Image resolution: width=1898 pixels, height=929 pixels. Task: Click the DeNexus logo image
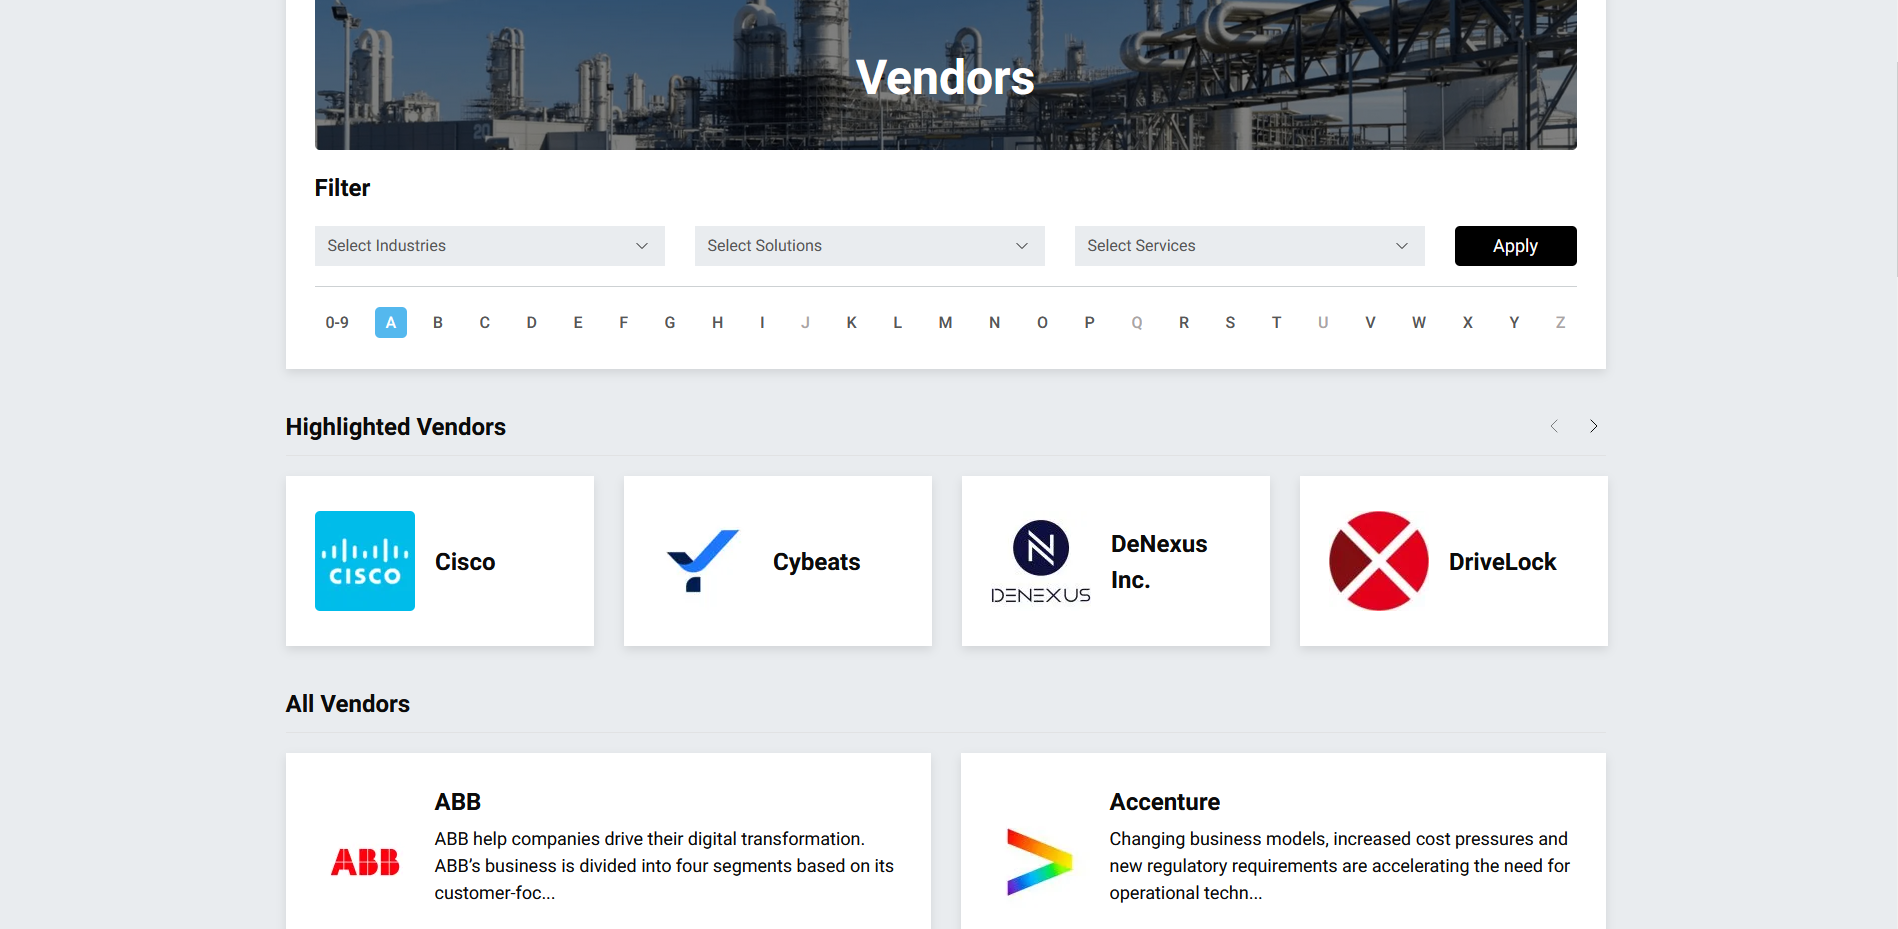(1041, 561)
